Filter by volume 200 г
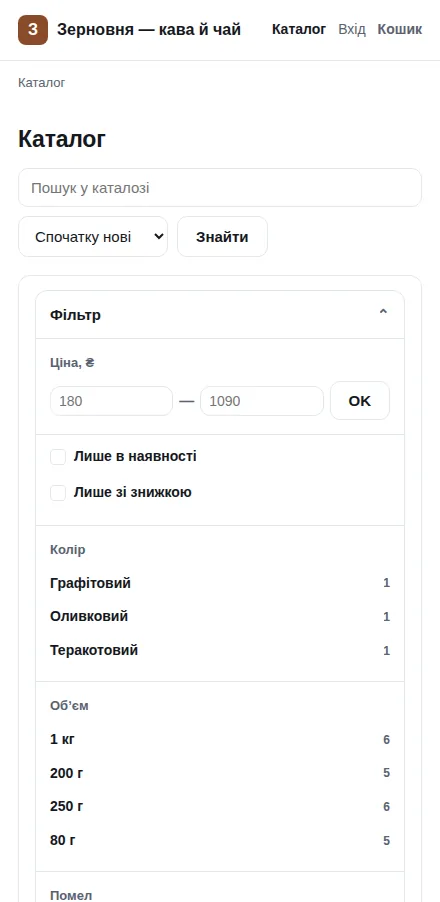The width and height of the screenshot is (440, 902). tap(220, 773)
